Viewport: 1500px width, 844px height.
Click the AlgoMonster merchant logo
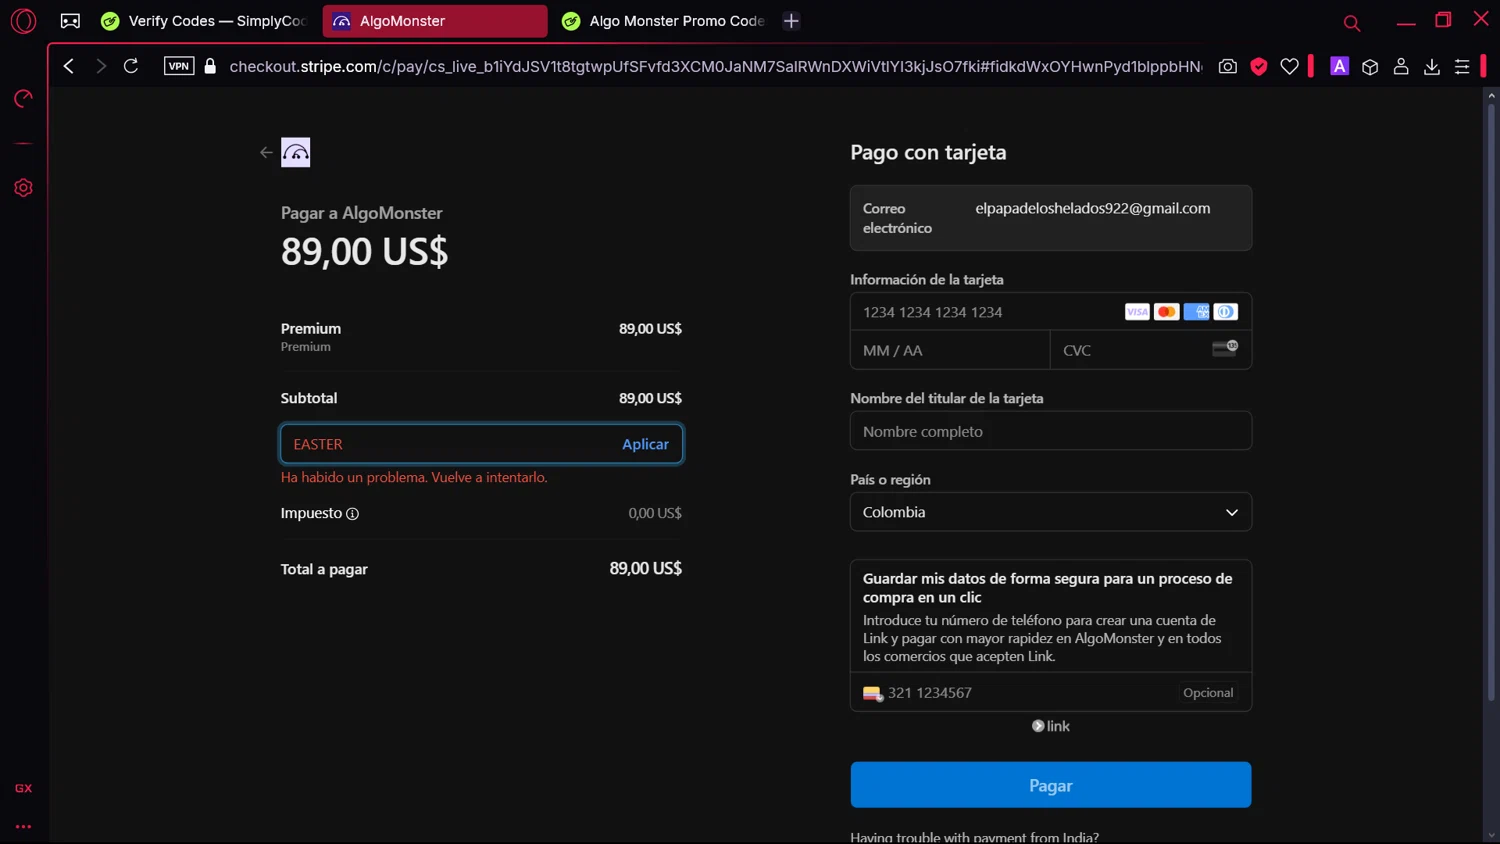pos(295,152)
